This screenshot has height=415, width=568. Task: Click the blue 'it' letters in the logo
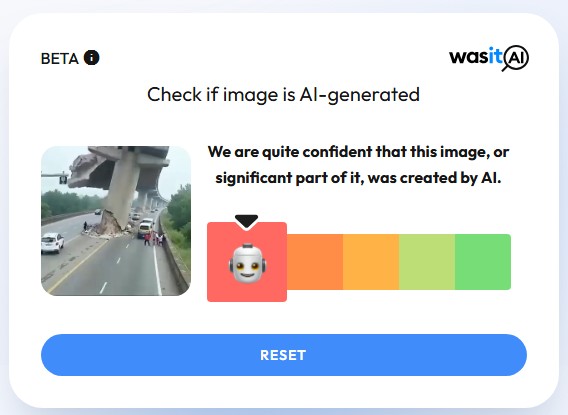click(495, 56)
